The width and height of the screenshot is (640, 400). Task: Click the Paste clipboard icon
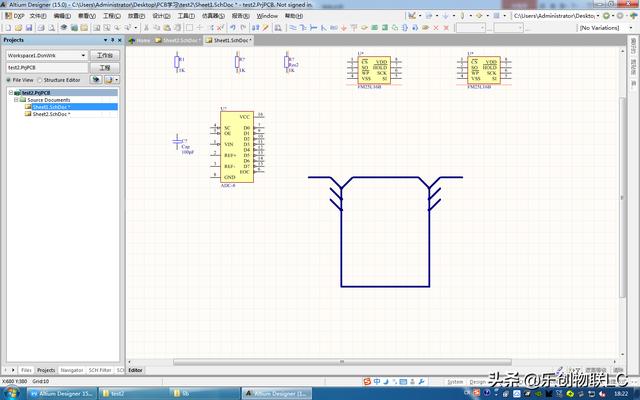point(167,28)
